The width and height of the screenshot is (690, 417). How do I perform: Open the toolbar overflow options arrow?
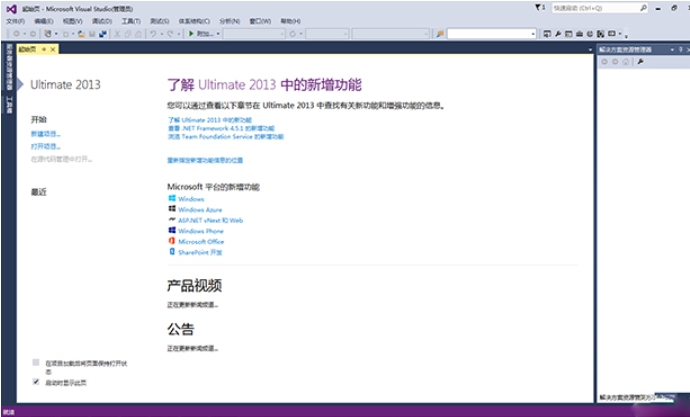tap(626, 35)
